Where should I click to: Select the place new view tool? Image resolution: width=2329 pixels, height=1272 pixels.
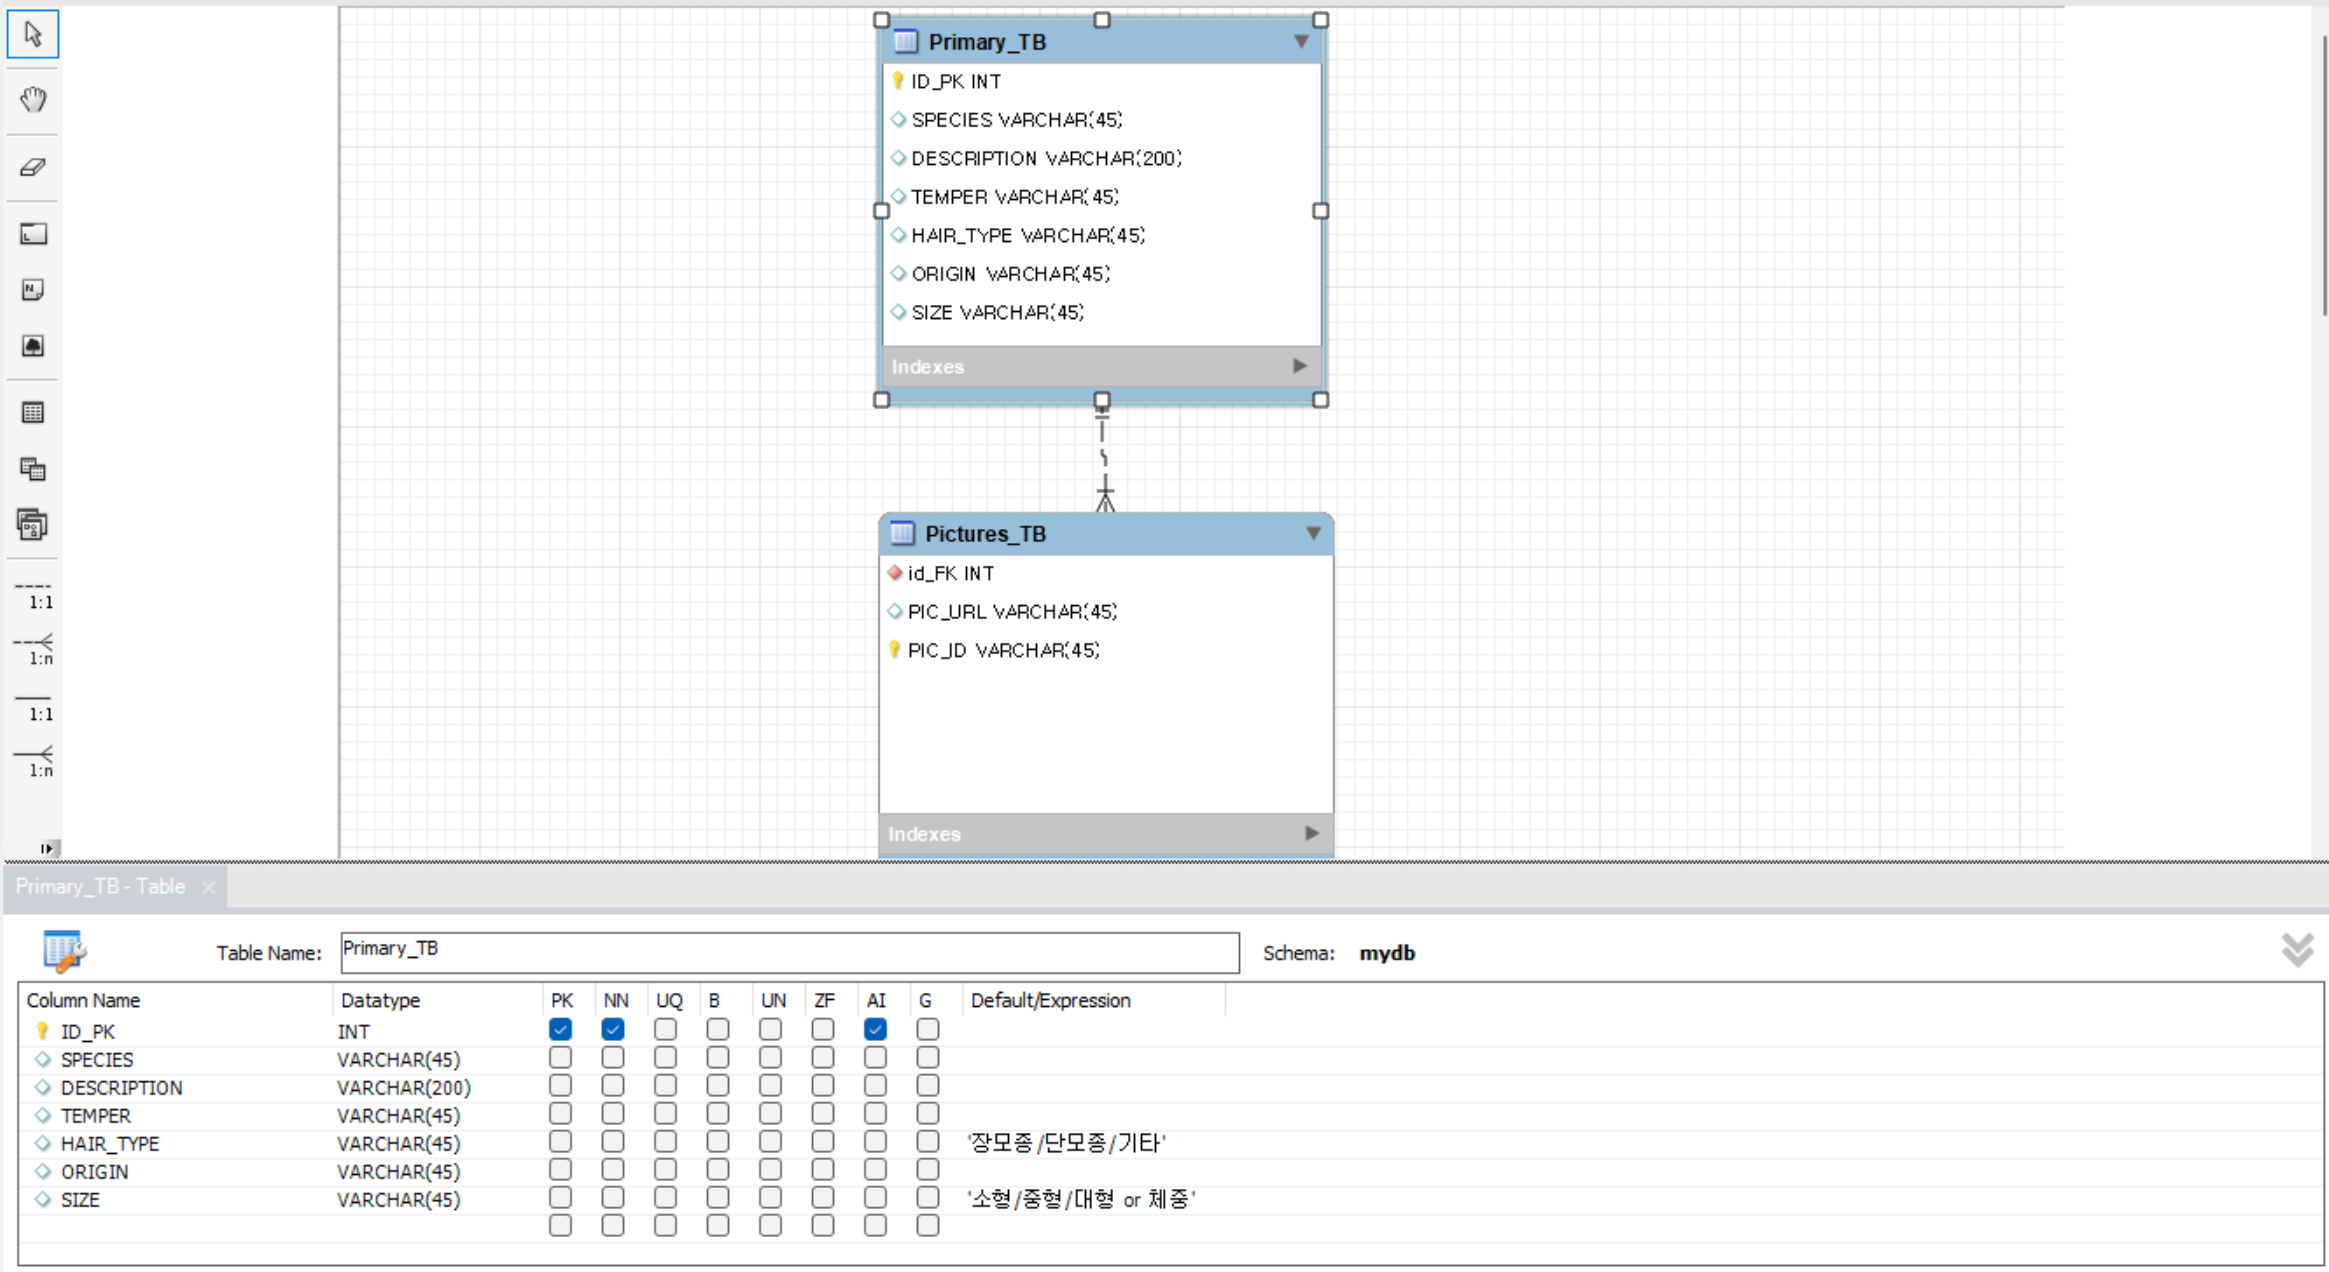(x=33, y=469)
